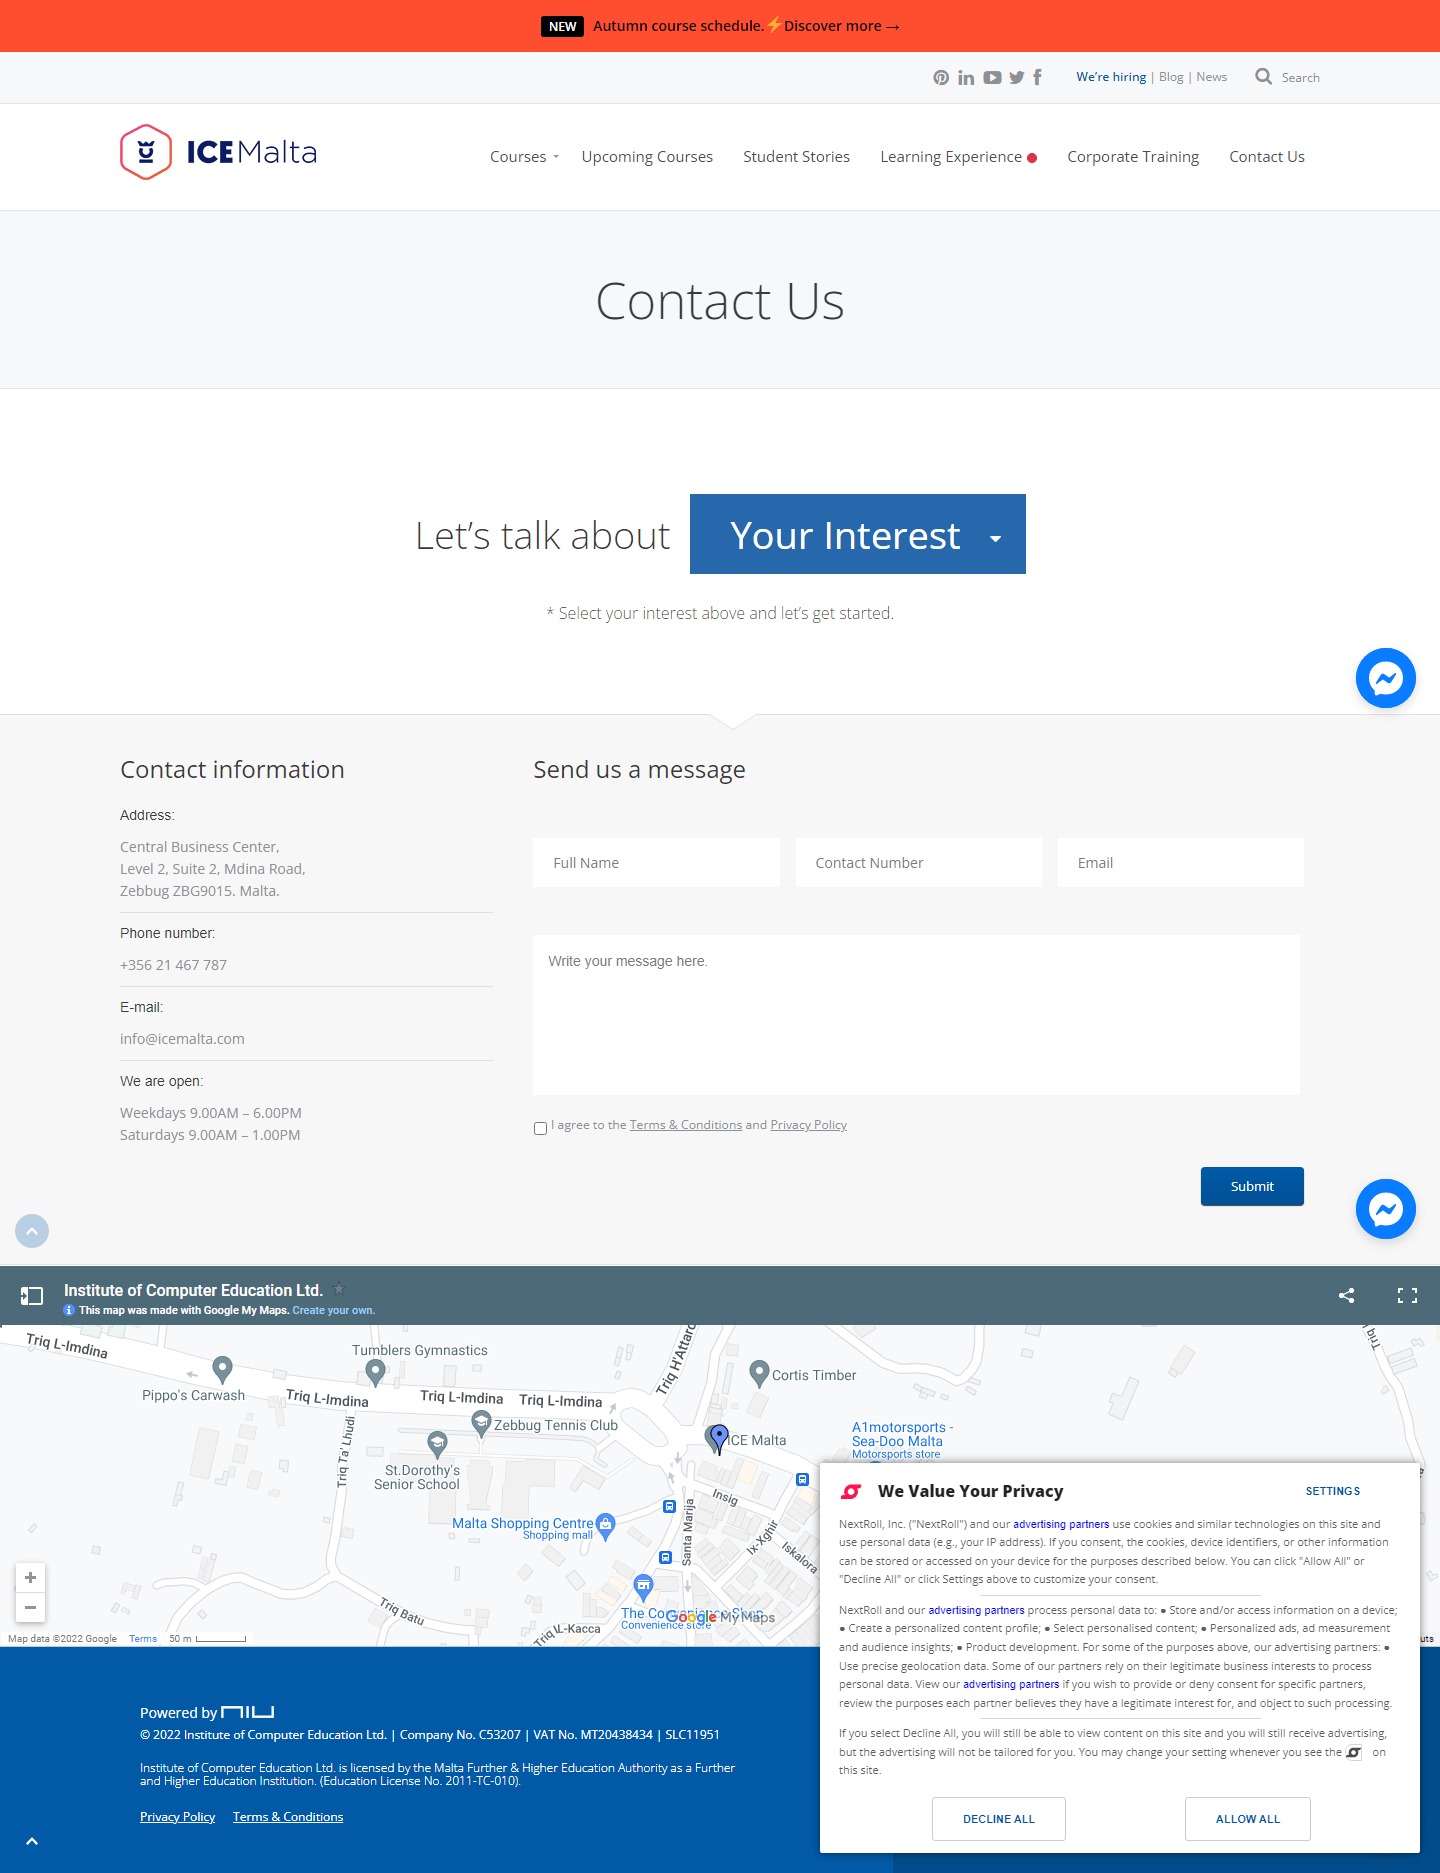Expand the Courses menu
This screenshot has width=1440, height=1873.
pos(523,157)
